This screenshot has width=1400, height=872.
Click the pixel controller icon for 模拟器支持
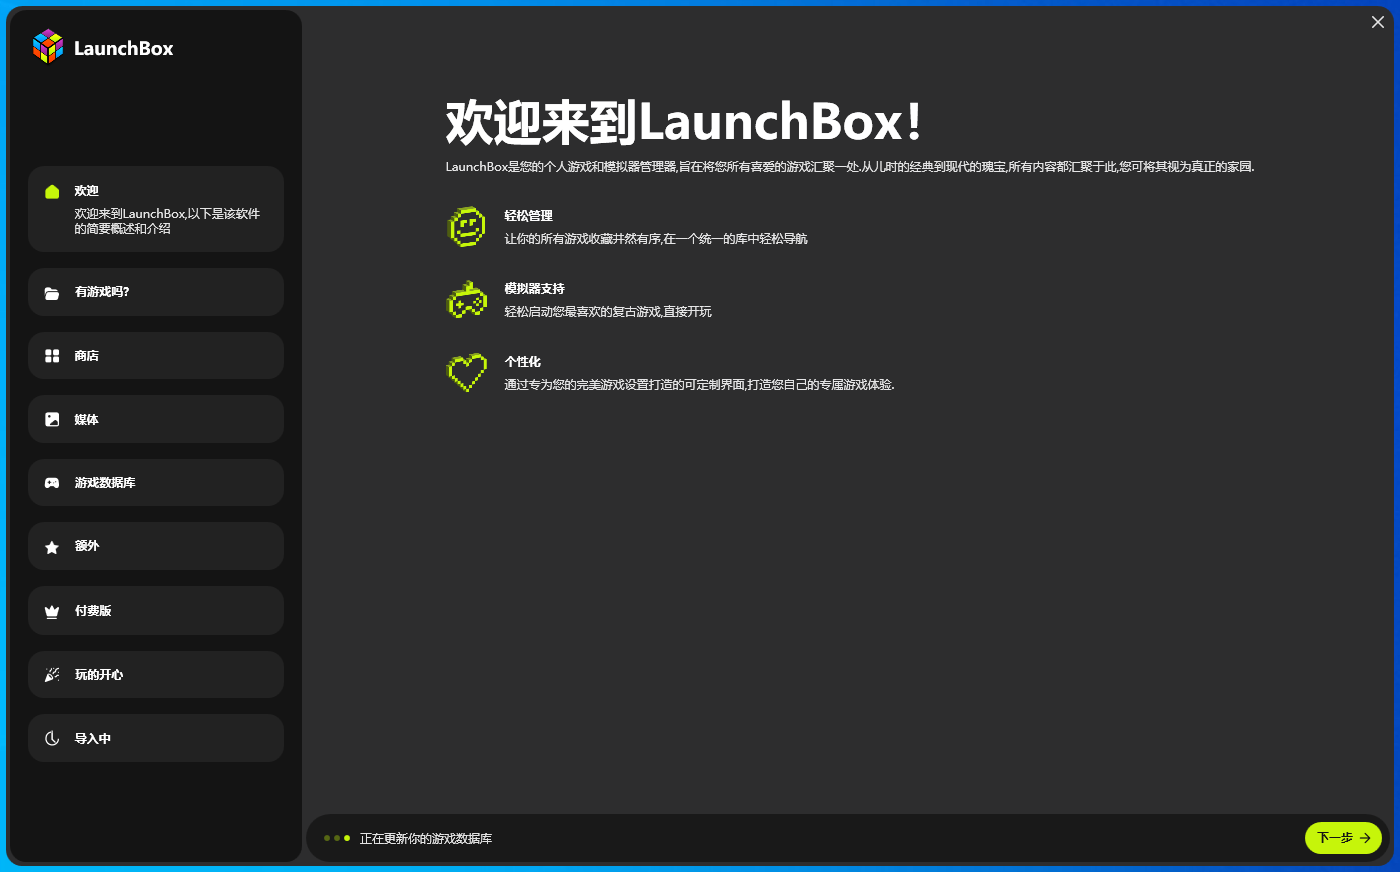click(x=466, y=299)
